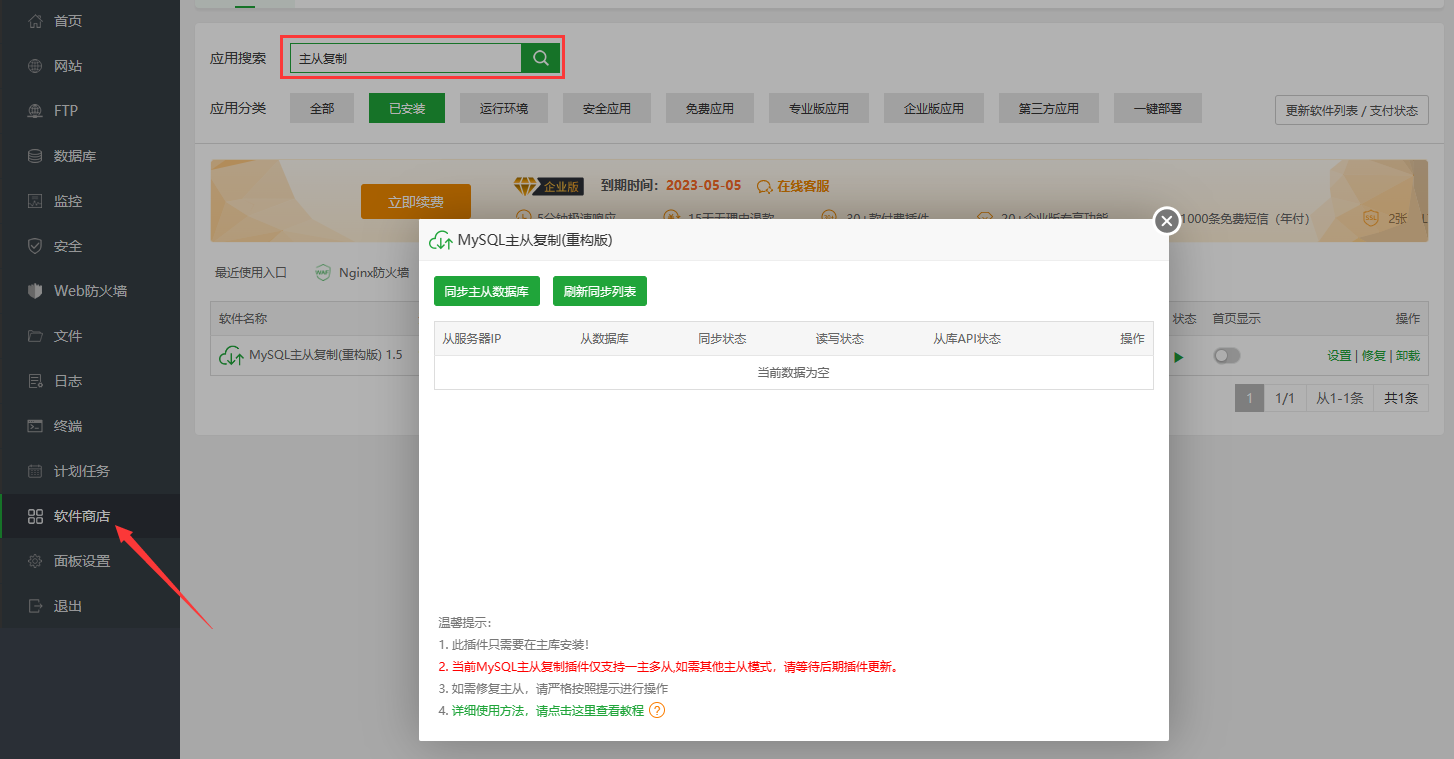Select the 第三方应用 category tab

pyautogui.click(x=1049, y=108)
